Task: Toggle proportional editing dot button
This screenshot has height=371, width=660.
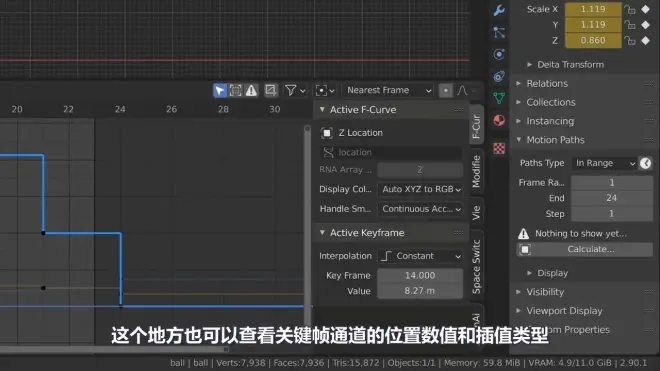Action: click(446, 90)
